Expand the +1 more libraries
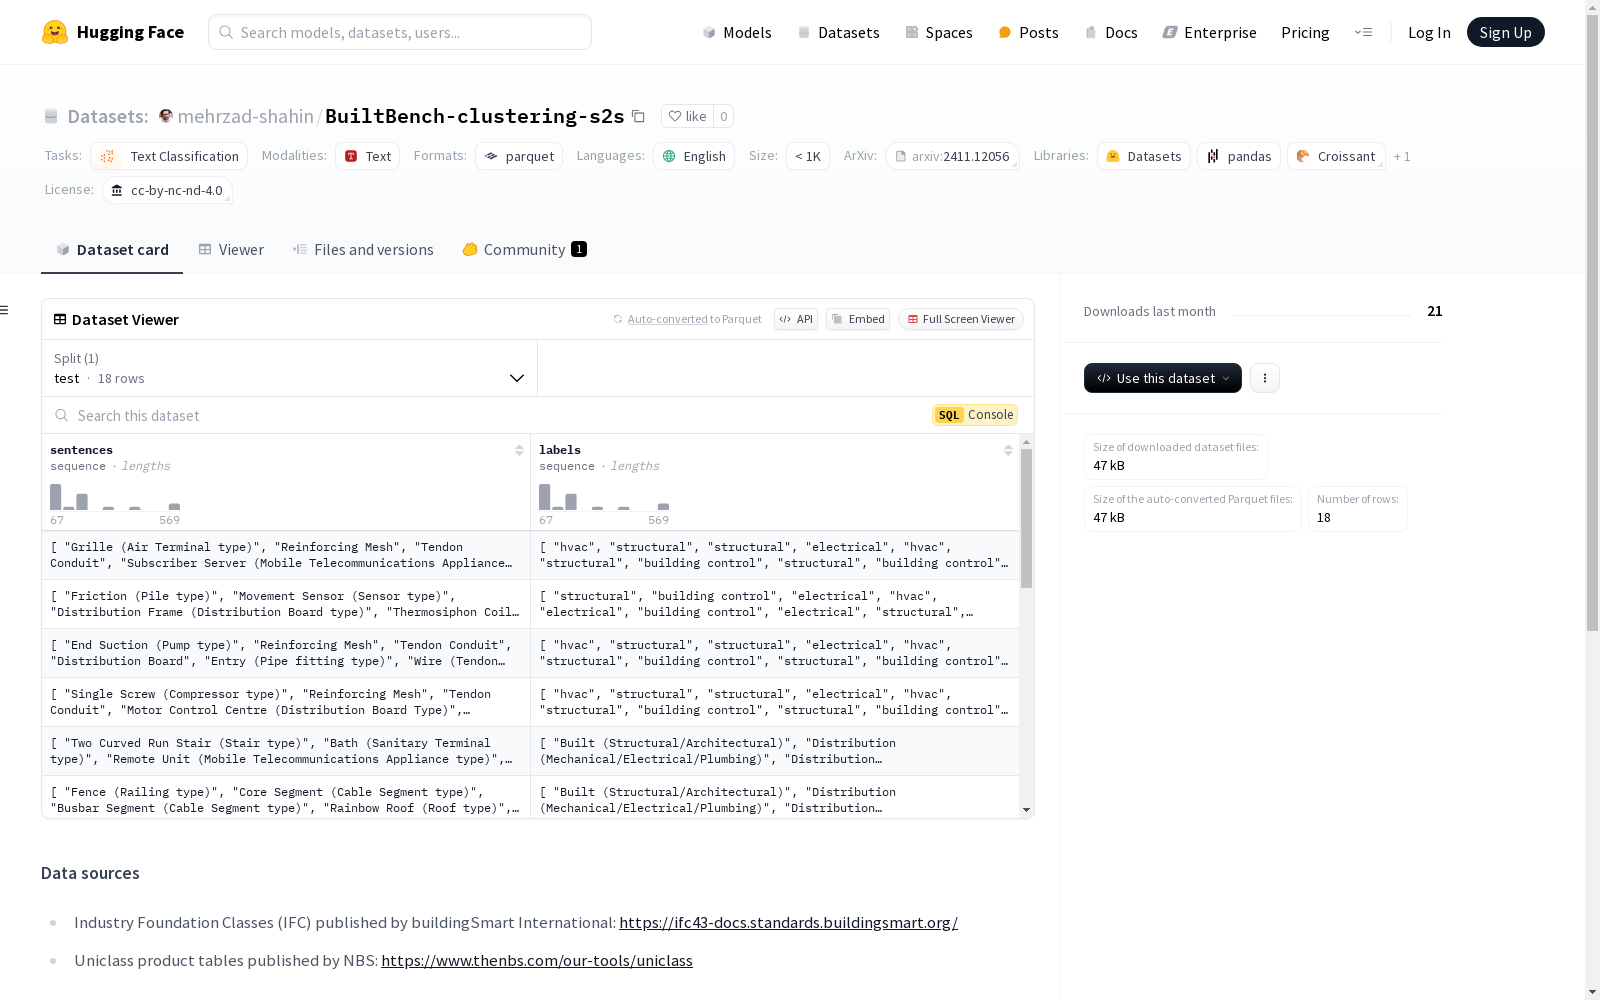Screen dimensions: 1600x1000 coord(1402,156)
